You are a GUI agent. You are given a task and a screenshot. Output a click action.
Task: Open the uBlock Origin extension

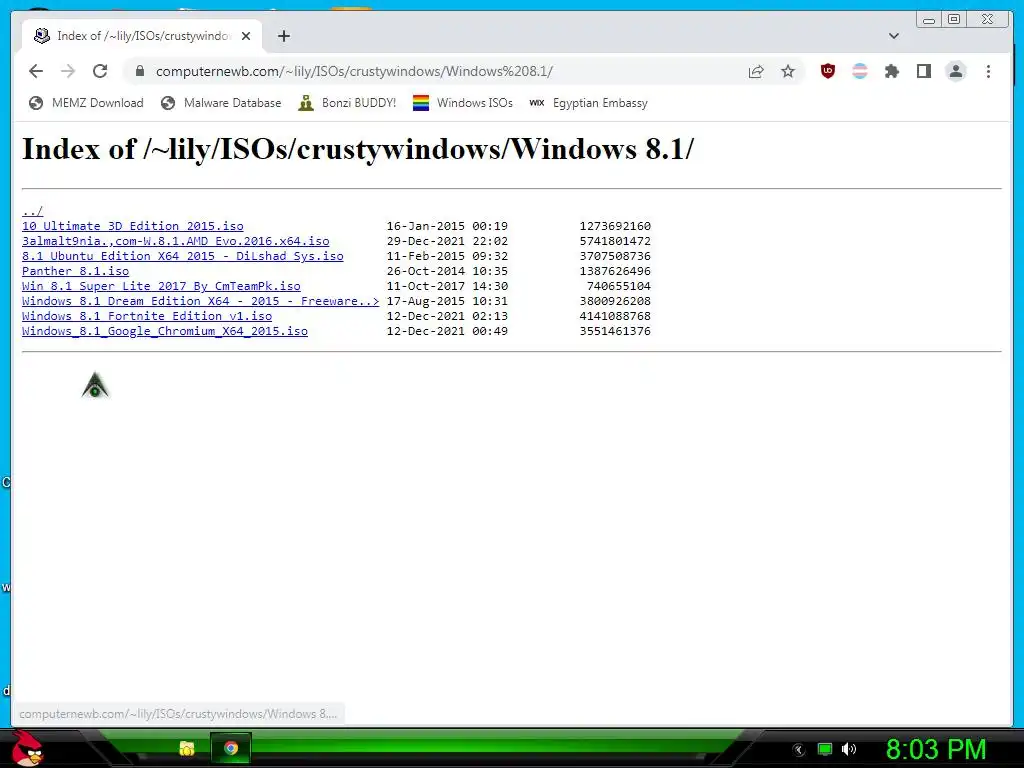(827, 71)
